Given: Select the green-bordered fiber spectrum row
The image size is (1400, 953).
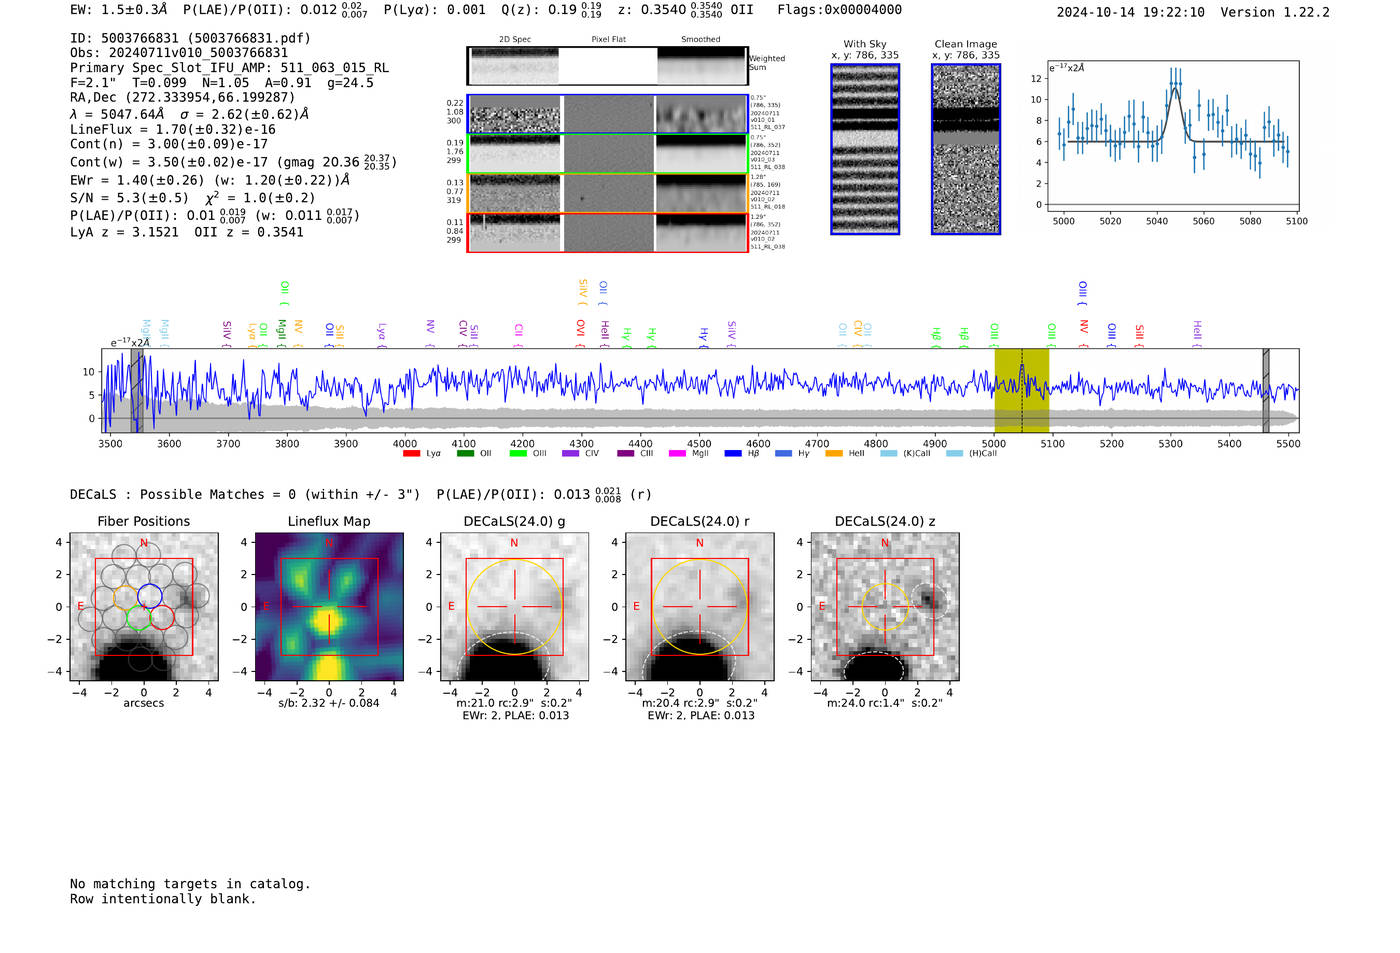Looking at the screenshot, I should point(607,154).
